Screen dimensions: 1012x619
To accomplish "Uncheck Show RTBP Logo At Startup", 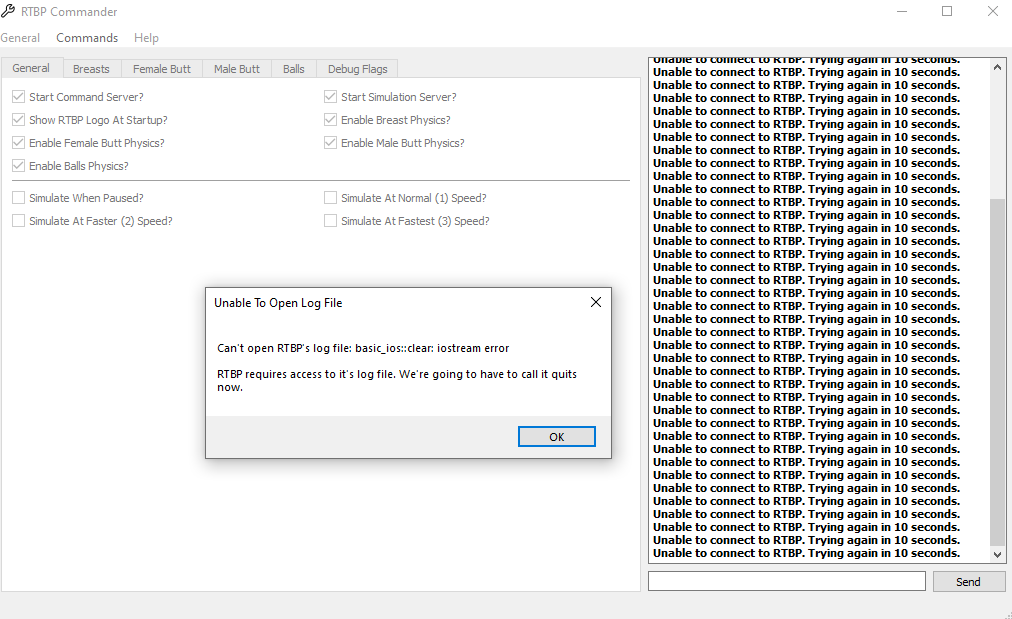I will 18,120.
